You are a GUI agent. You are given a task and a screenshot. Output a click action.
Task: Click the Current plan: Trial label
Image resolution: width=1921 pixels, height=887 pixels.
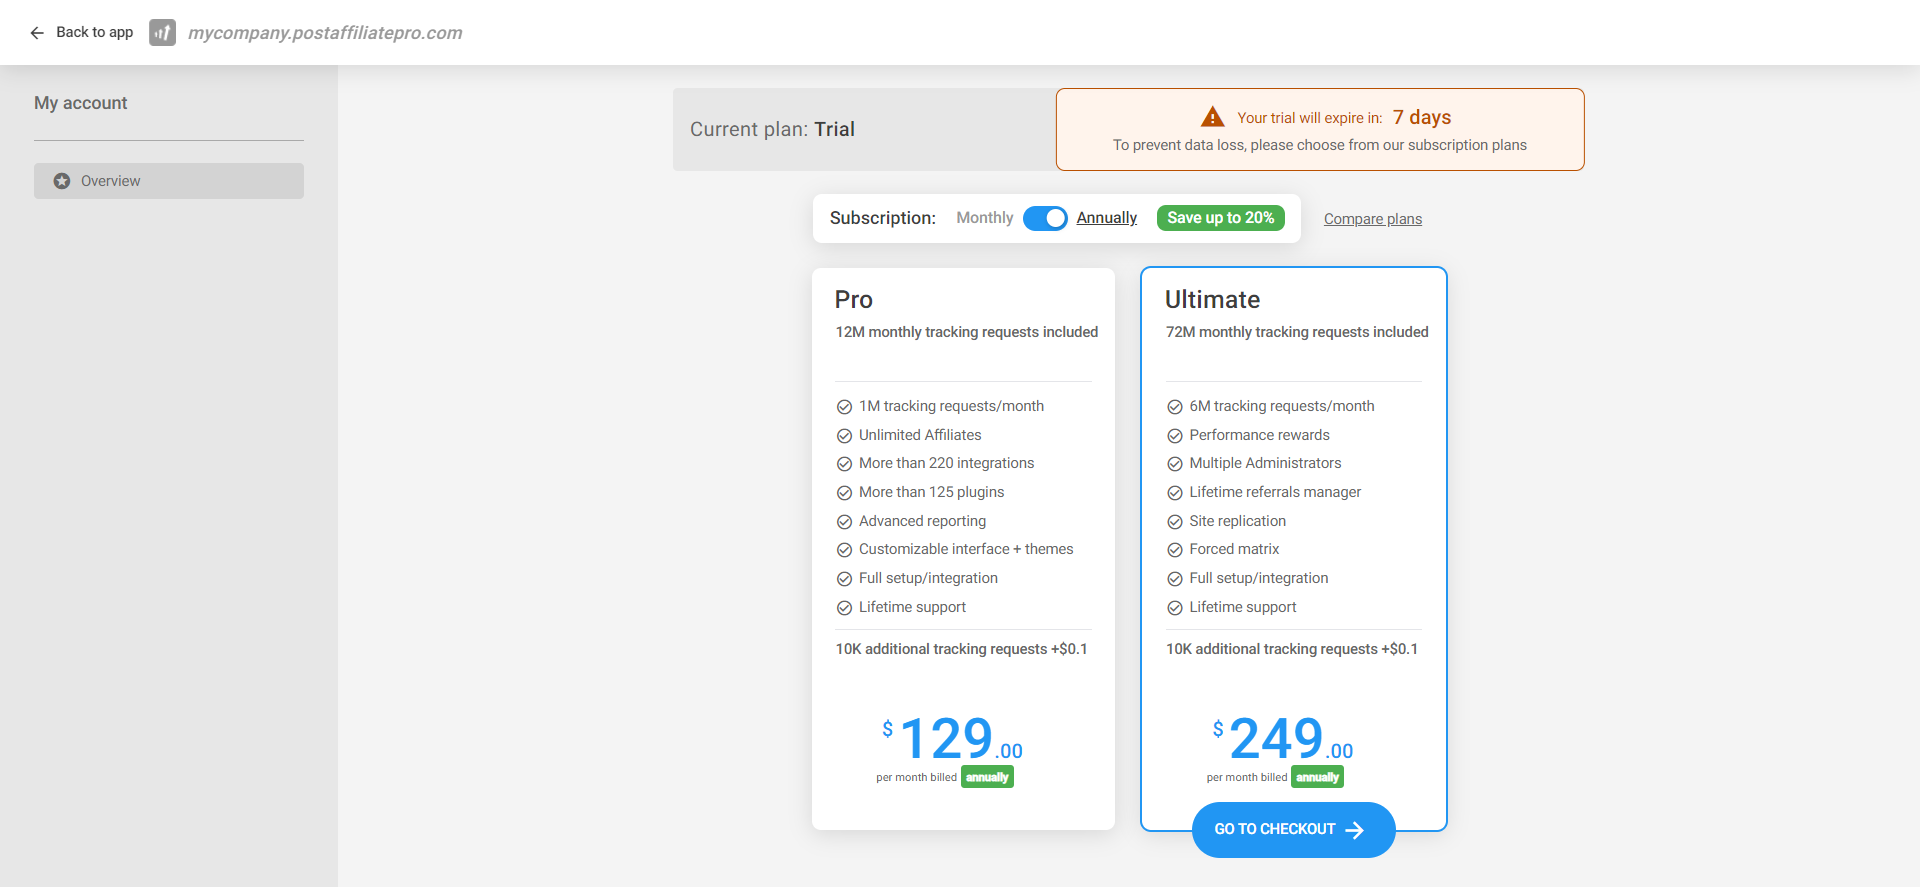coord(772,129)
